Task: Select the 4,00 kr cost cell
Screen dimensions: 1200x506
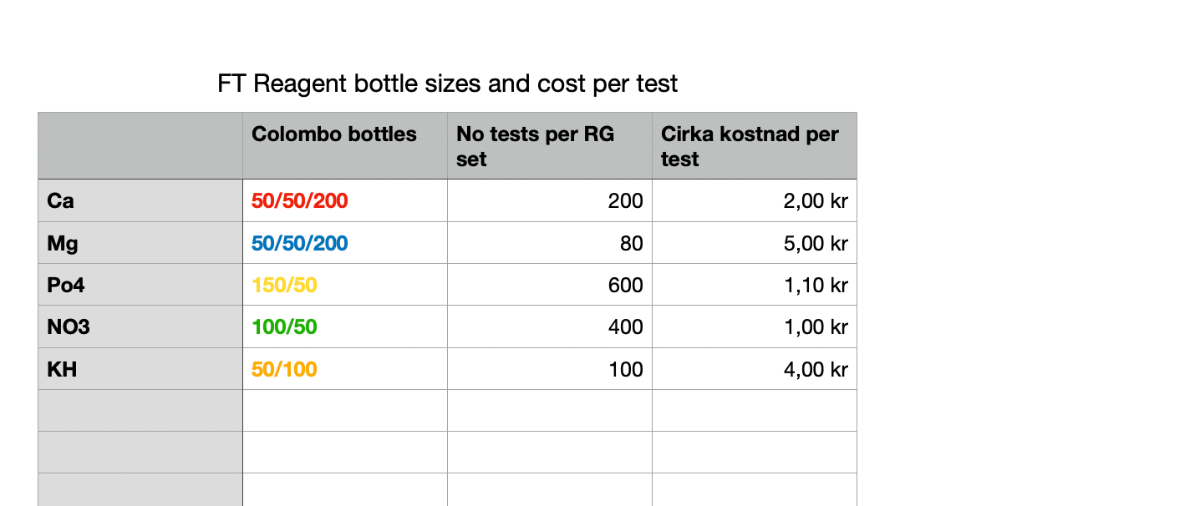Action: [x=755, y=369]
